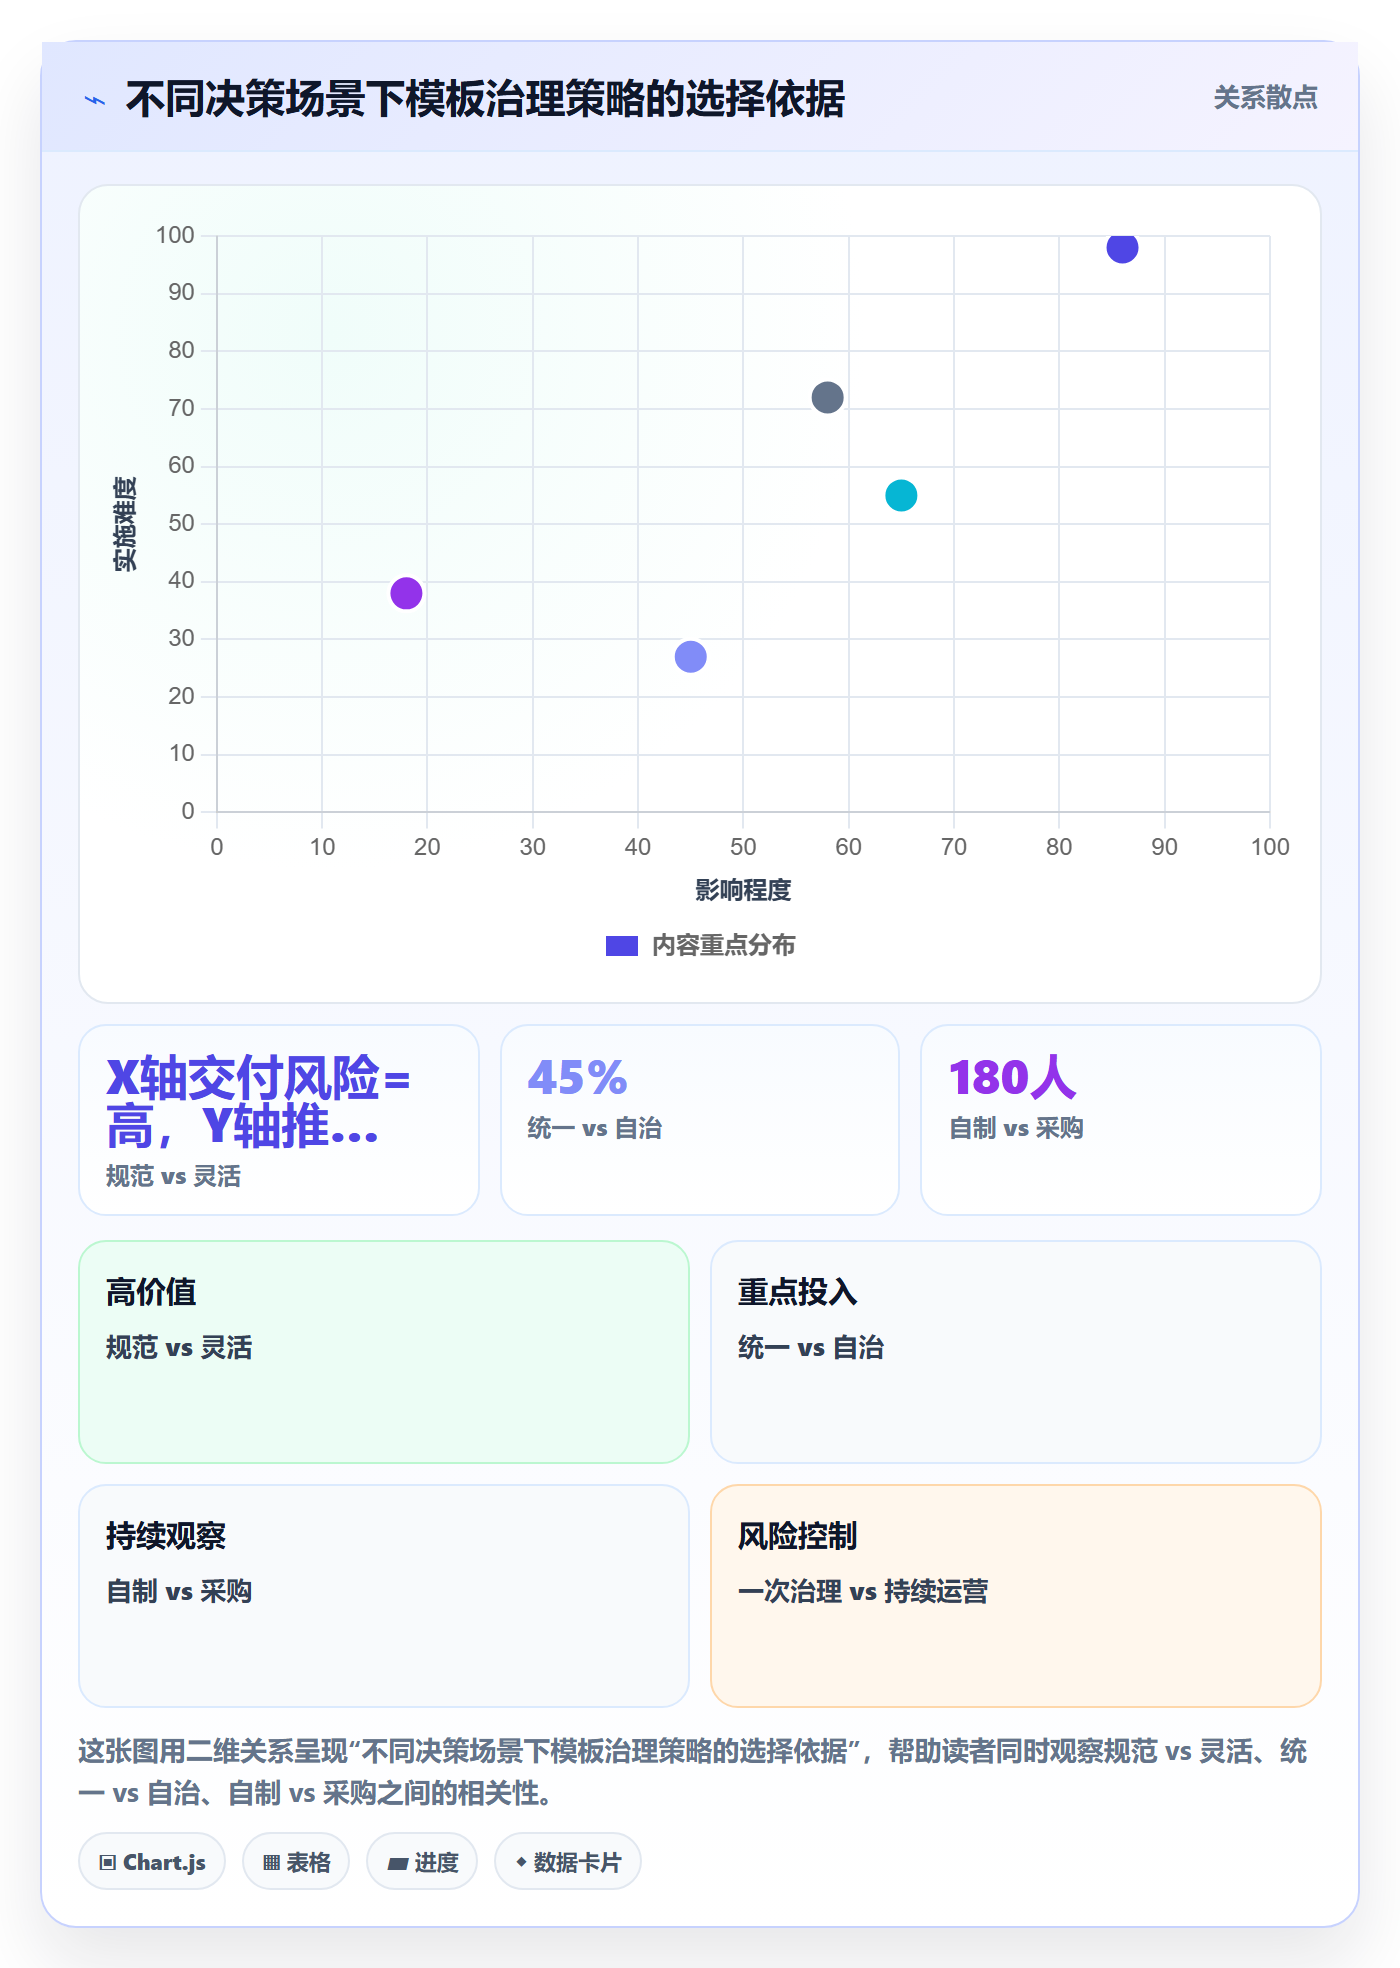Select the 关系散点 chart type label
Viewport: 1400px width, 1968px height.
pos(1265,98)
